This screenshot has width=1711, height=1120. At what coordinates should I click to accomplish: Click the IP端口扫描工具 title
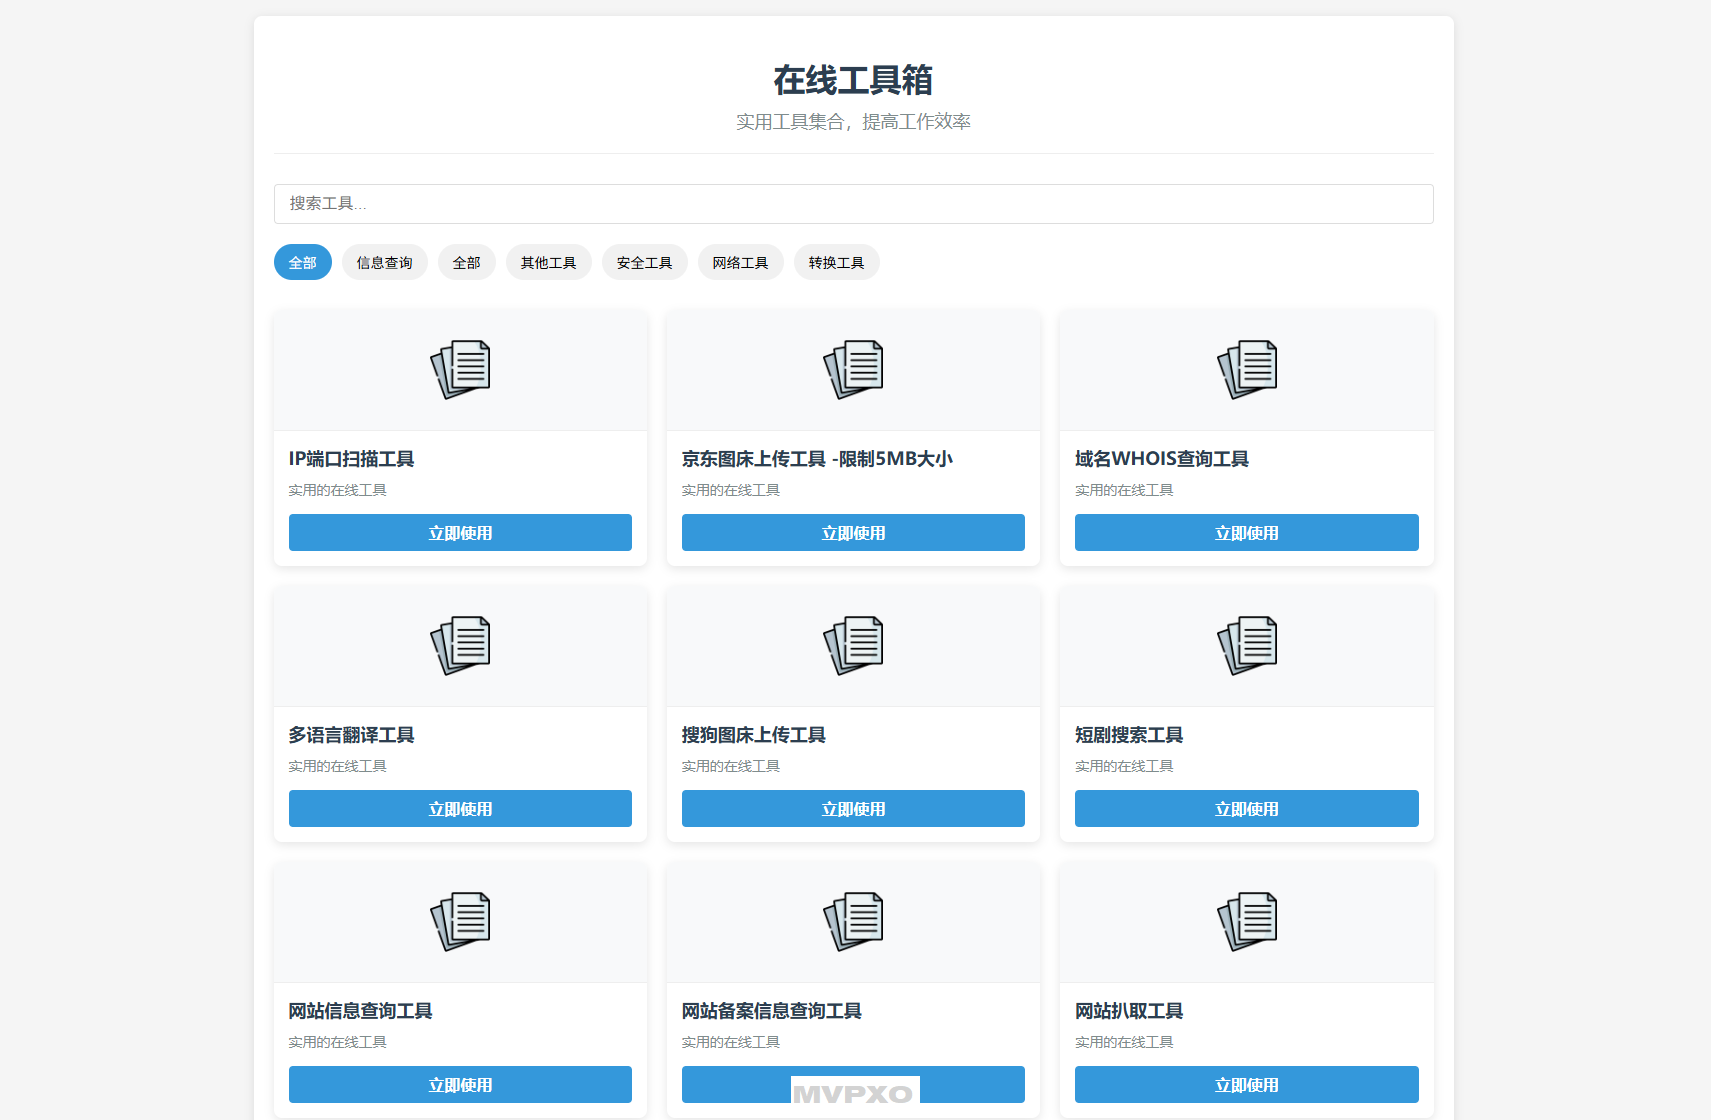[x=351, y=459]
